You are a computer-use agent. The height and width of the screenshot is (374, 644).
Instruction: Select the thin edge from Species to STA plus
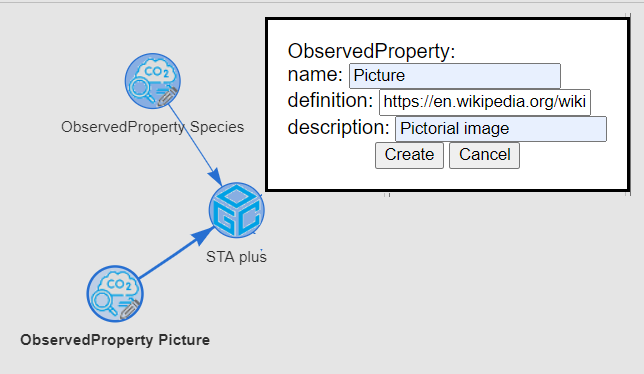192,140
